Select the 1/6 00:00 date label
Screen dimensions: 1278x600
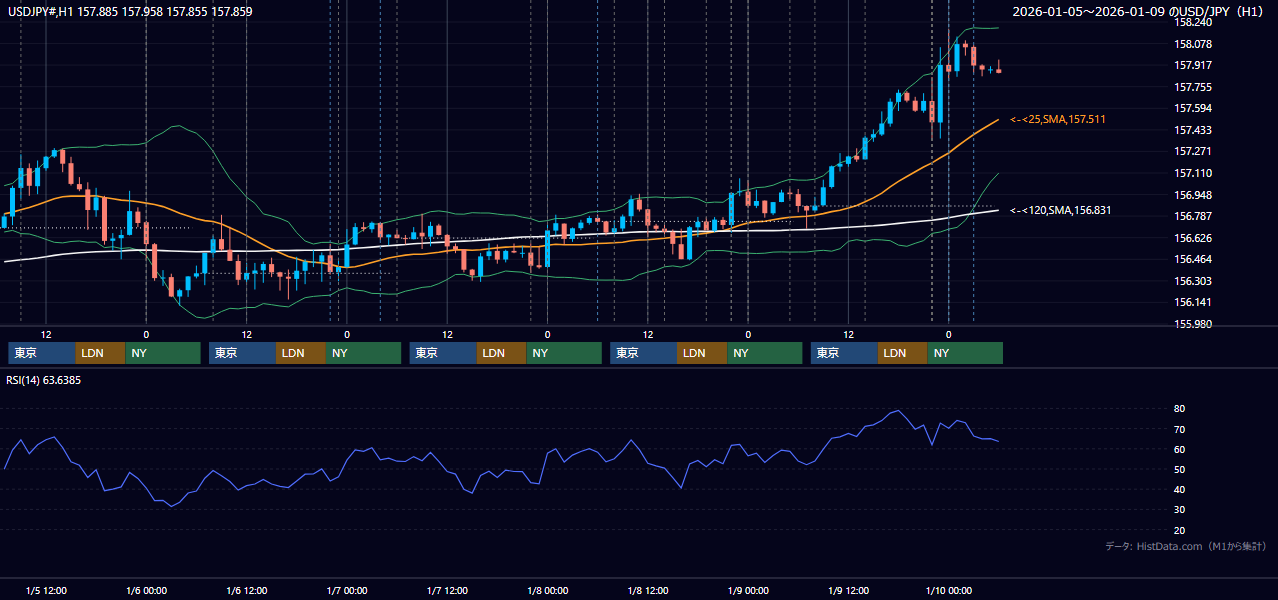click(146, 590)
